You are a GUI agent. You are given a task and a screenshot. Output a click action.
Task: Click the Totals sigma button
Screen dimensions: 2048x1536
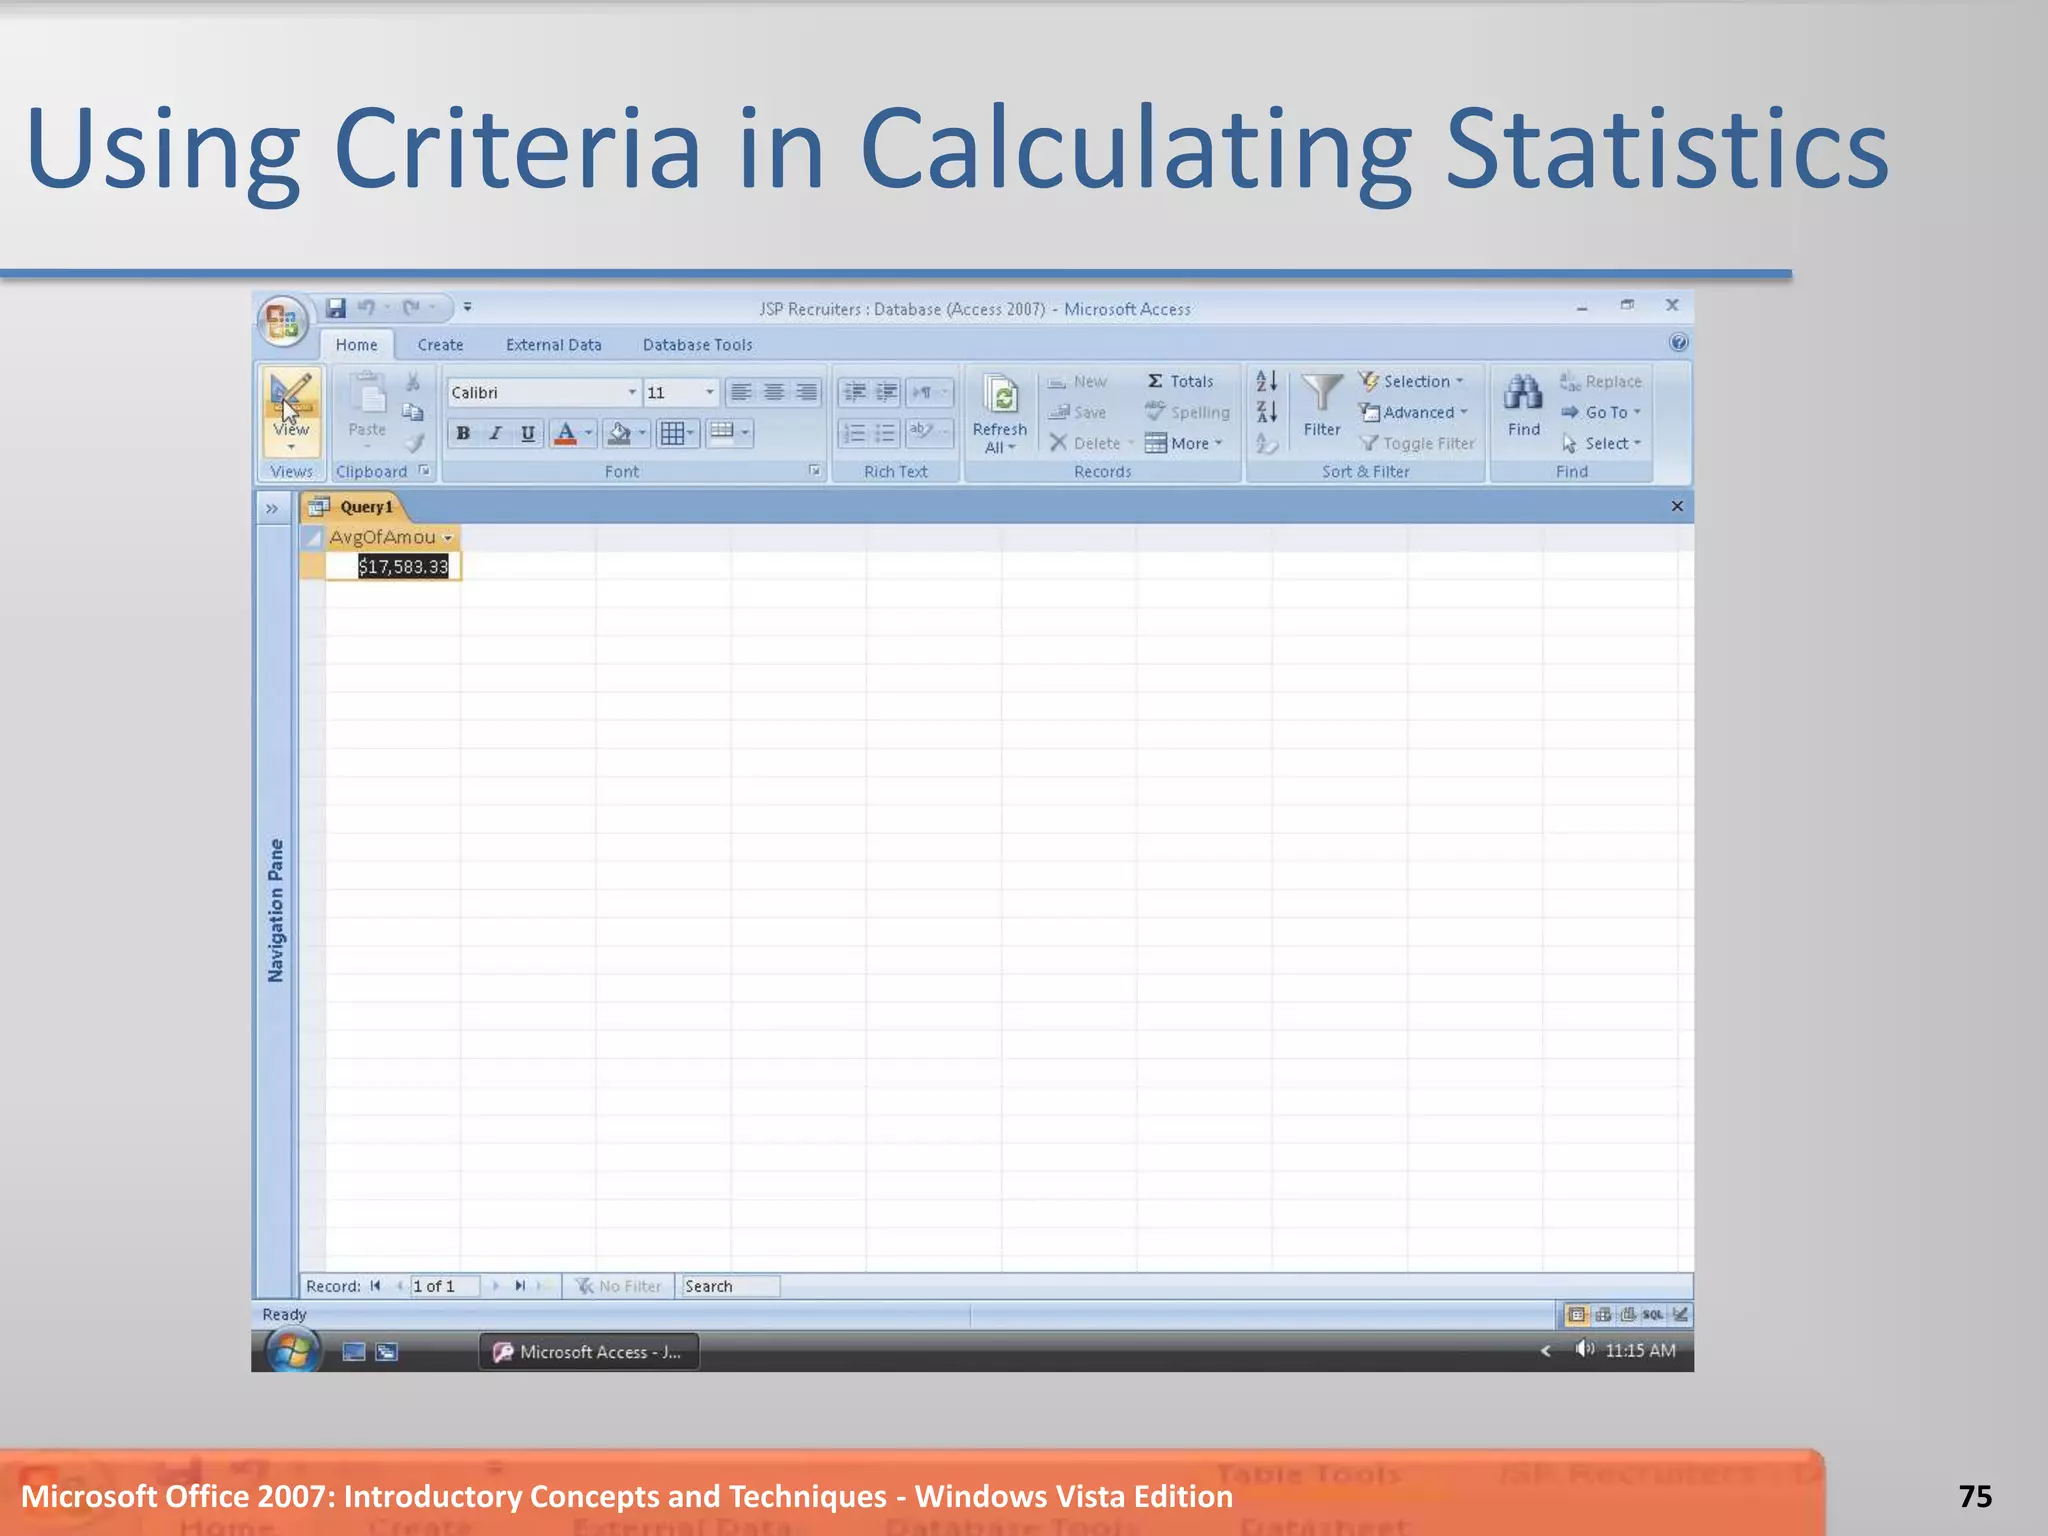click(1180, 381)
